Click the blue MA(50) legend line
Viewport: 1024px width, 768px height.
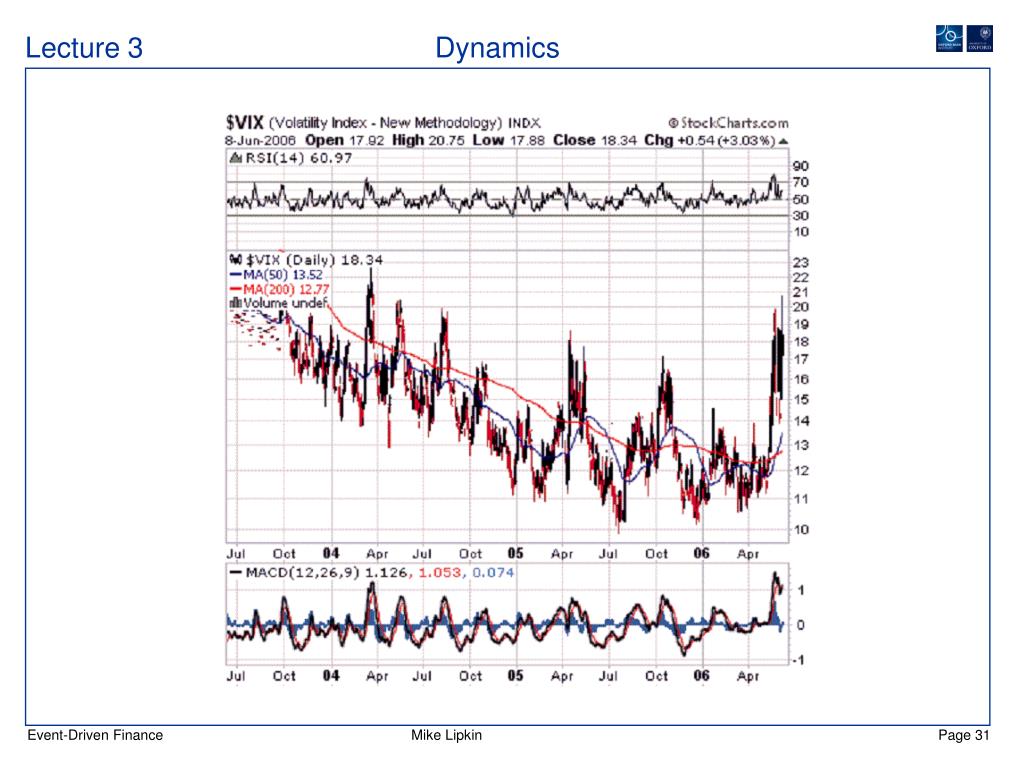point(236,275)
